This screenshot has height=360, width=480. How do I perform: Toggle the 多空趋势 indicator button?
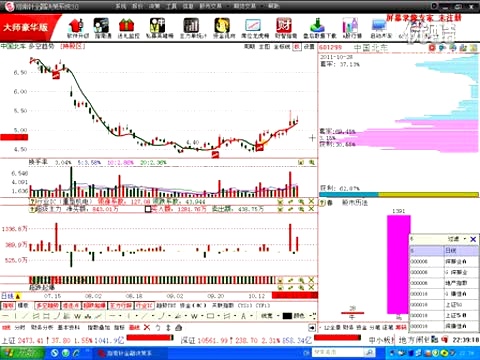pyautogui.click(x=48, y=305)
